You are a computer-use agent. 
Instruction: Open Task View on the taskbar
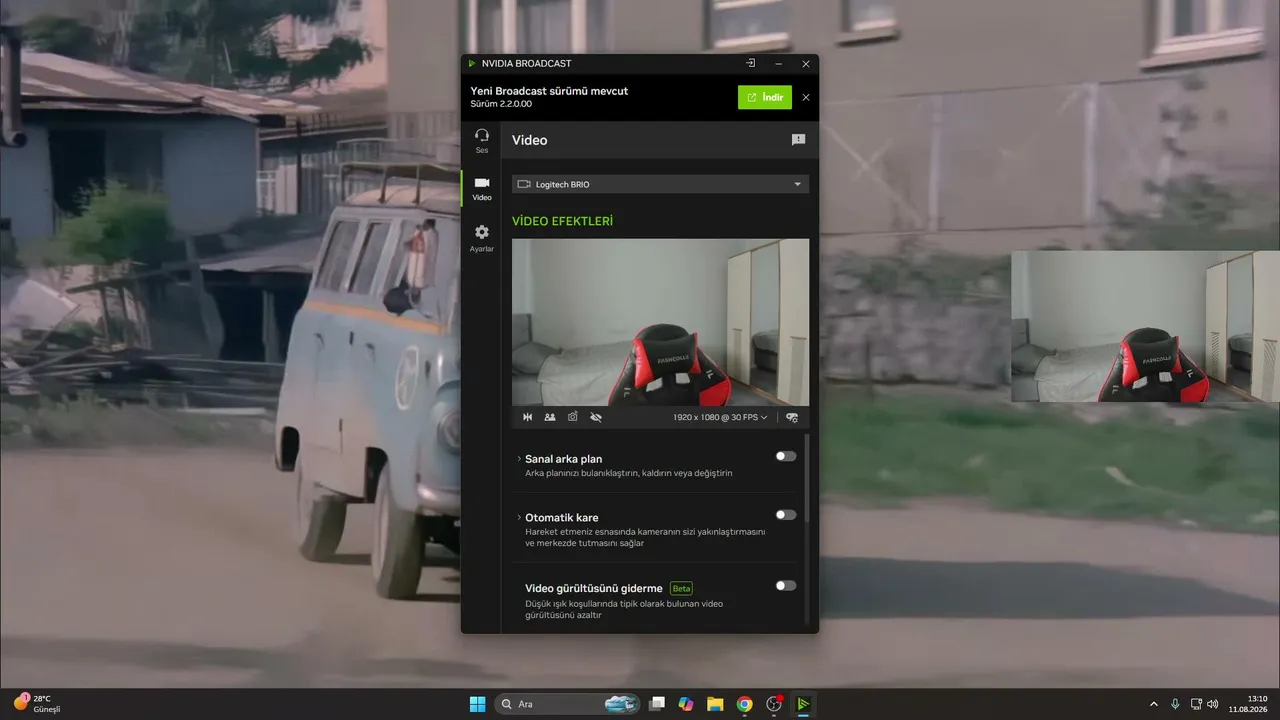[657, 704]
